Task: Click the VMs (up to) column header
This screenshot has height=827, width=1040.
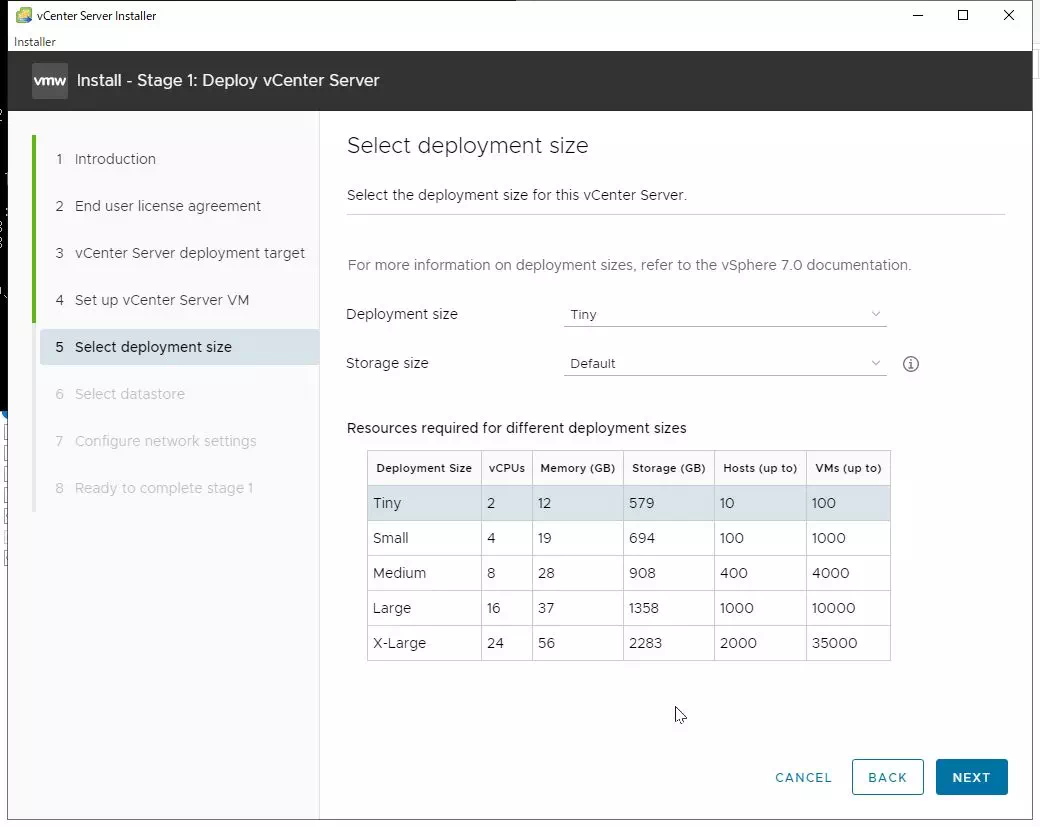Action: (x=848, y=468)
